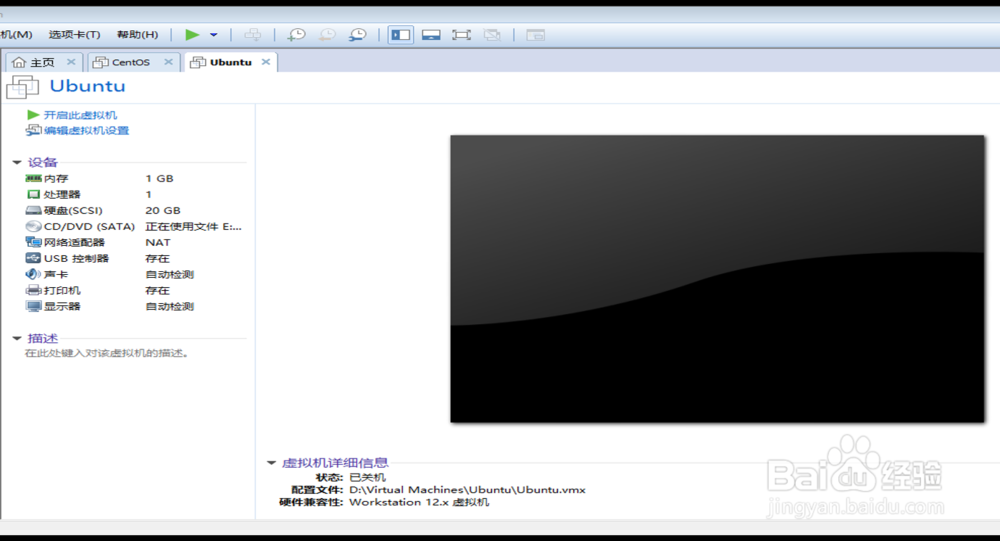Click 开启此虚拟机 link
Viewport: 1000px width, 541px height.
[80, 115]
